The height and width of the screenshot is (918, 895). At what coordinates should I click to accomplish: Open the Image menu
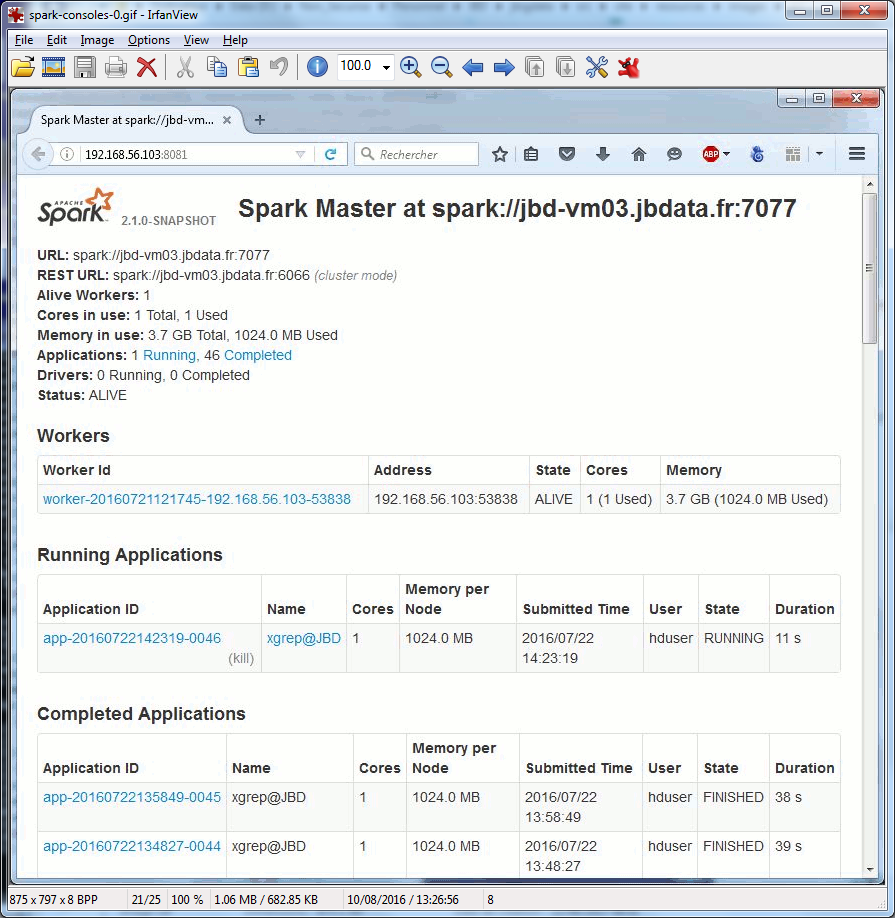(x=97, y=40)
